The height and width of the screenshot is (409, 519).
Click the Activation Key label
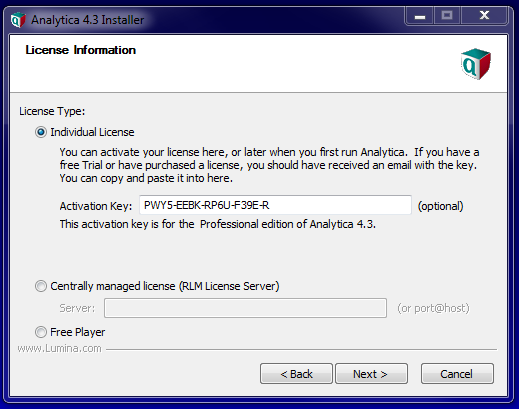[96, 206]
